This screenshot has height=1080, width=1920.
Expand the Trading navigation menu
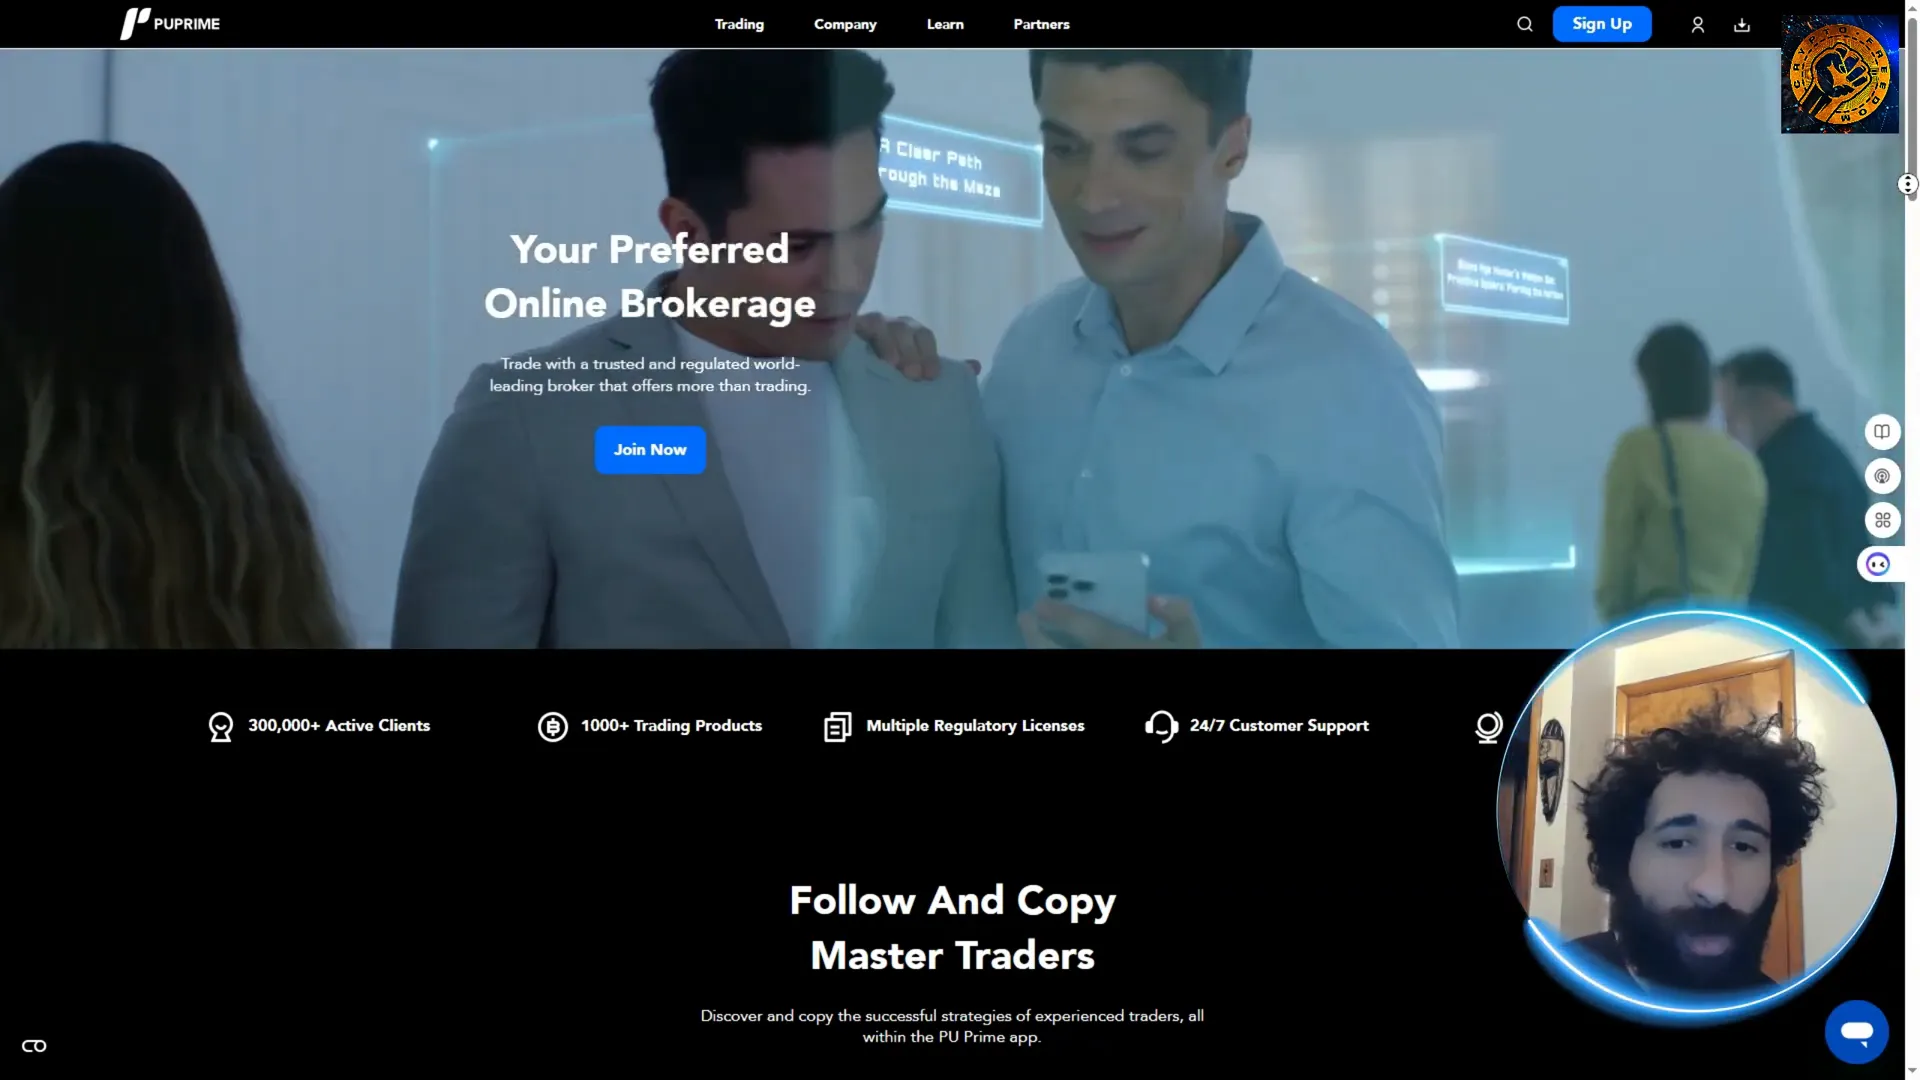coord(739,24)
